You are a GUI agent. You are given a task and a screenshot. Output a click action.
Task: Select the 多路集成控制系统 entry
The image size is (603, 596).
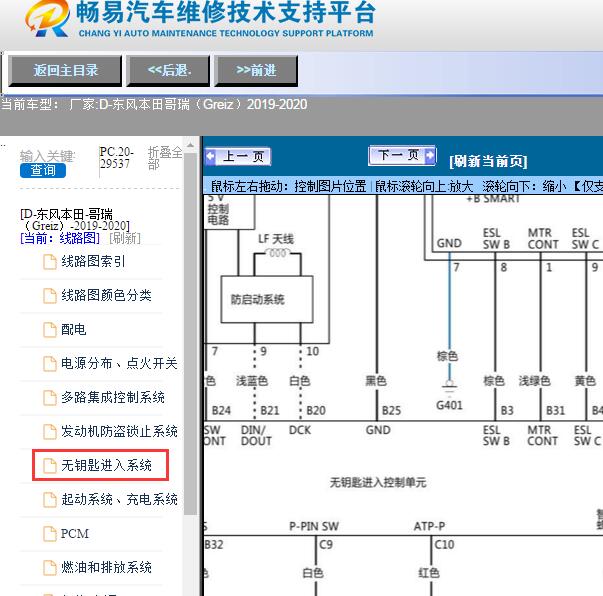tap(113, 397)
